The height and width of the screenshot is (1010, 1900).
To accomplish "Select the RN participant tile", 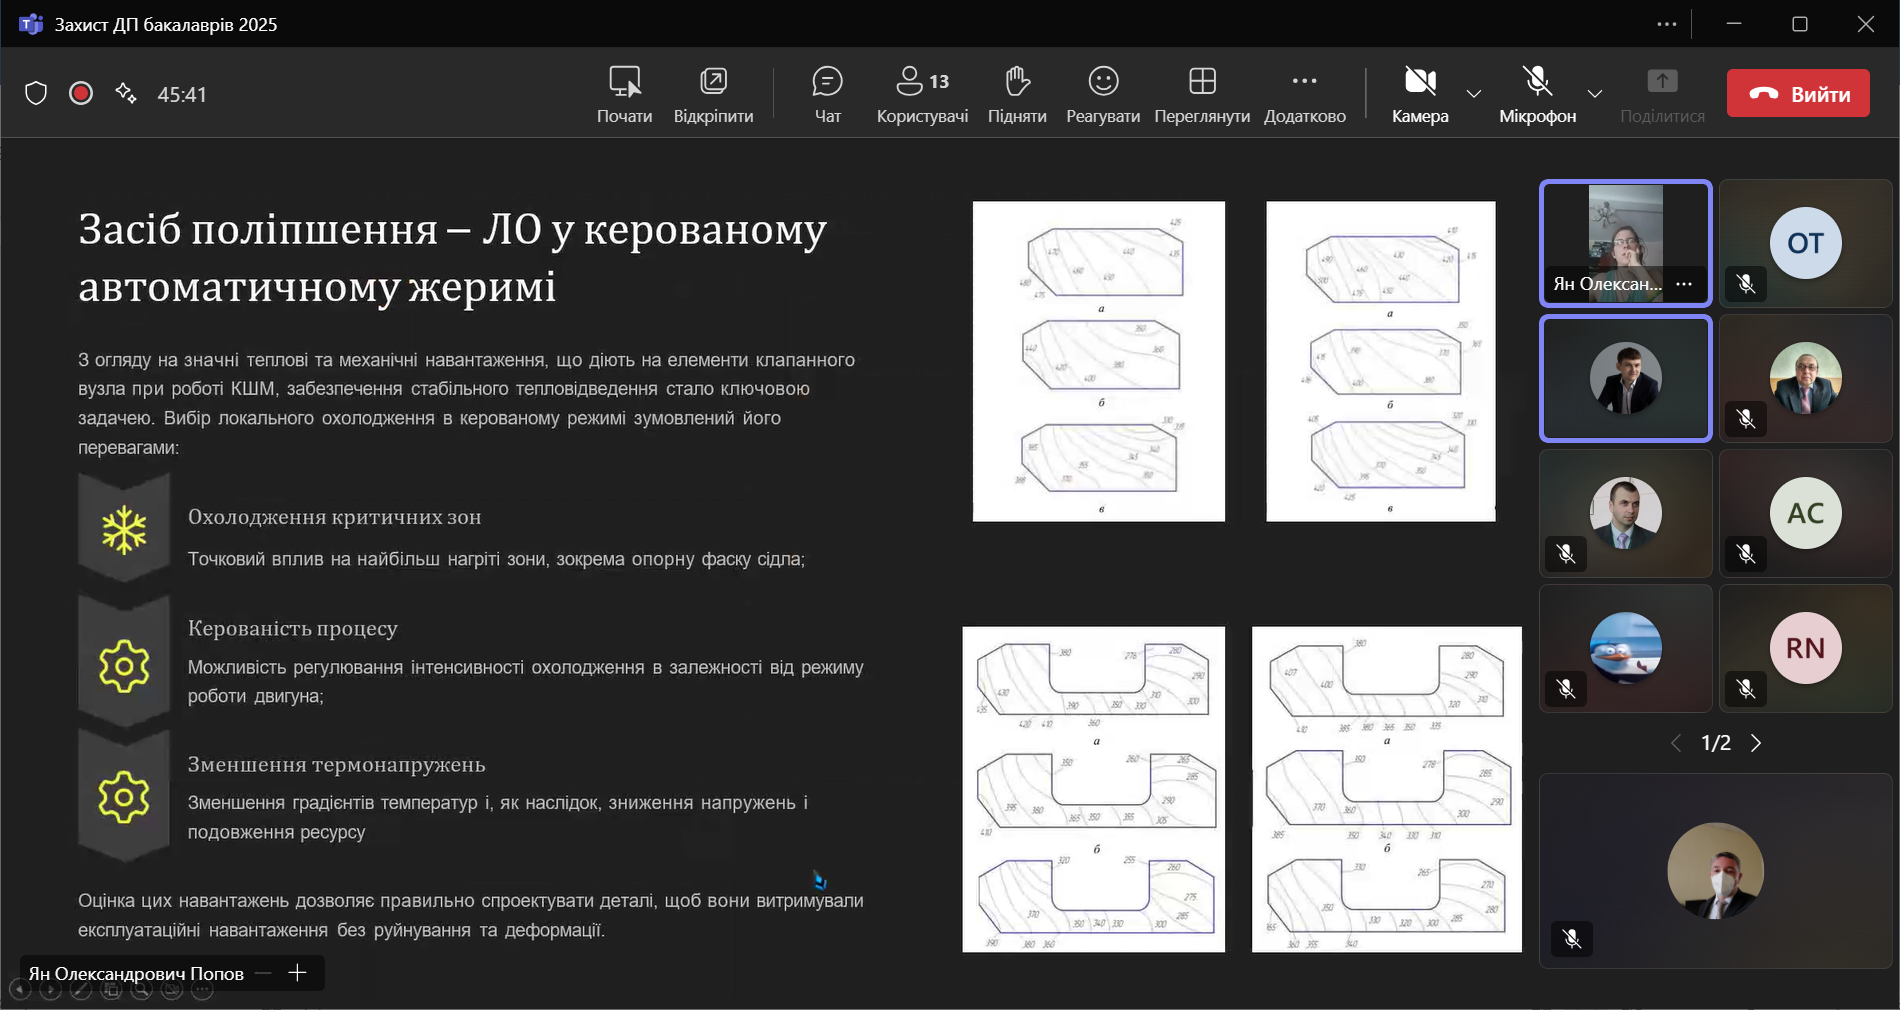I will pos(1805,648).
